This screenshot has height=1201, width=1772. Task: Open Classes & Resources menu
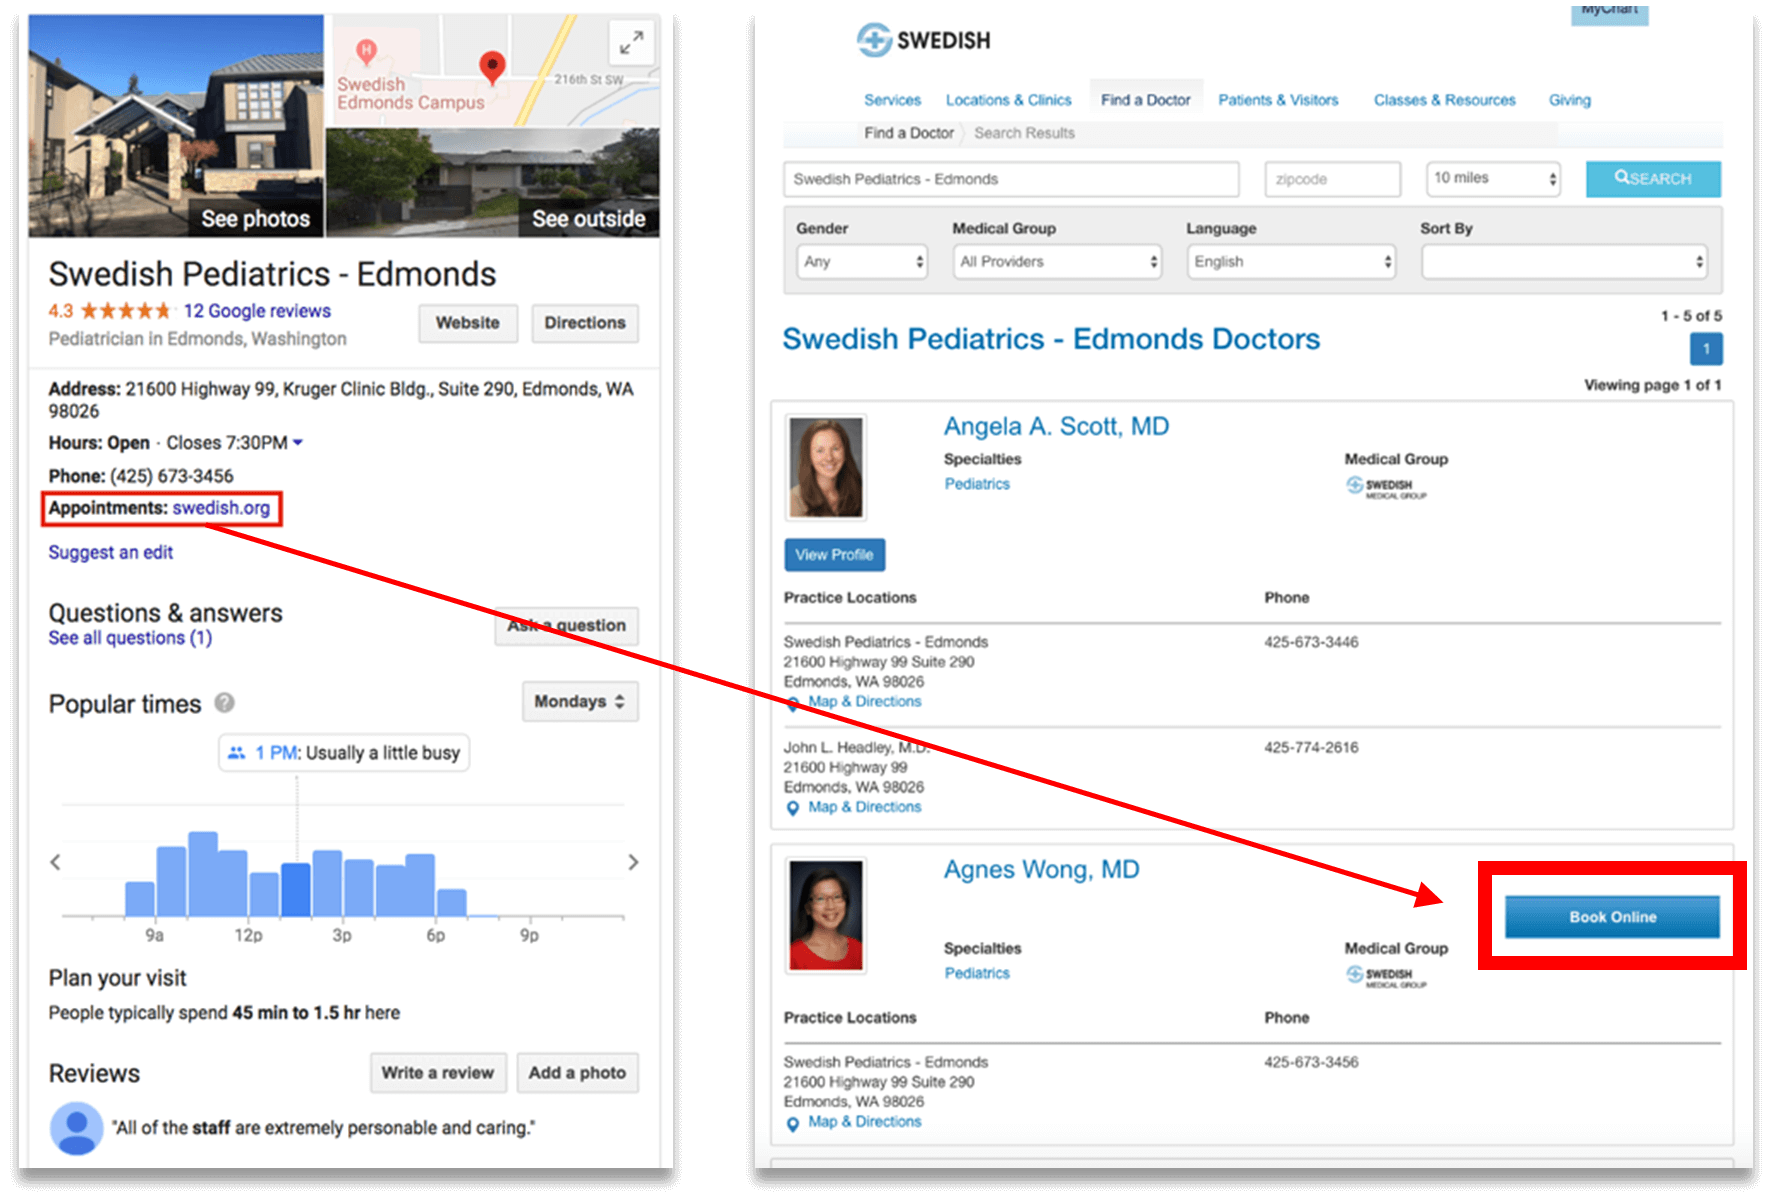[1444, 100]
